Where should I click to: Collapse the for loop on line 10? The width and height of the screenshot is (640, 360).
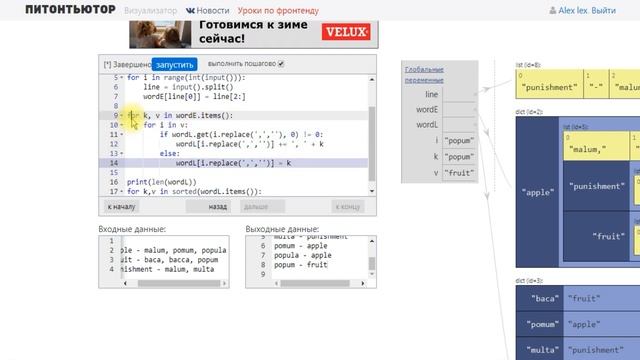coord(122,125)
